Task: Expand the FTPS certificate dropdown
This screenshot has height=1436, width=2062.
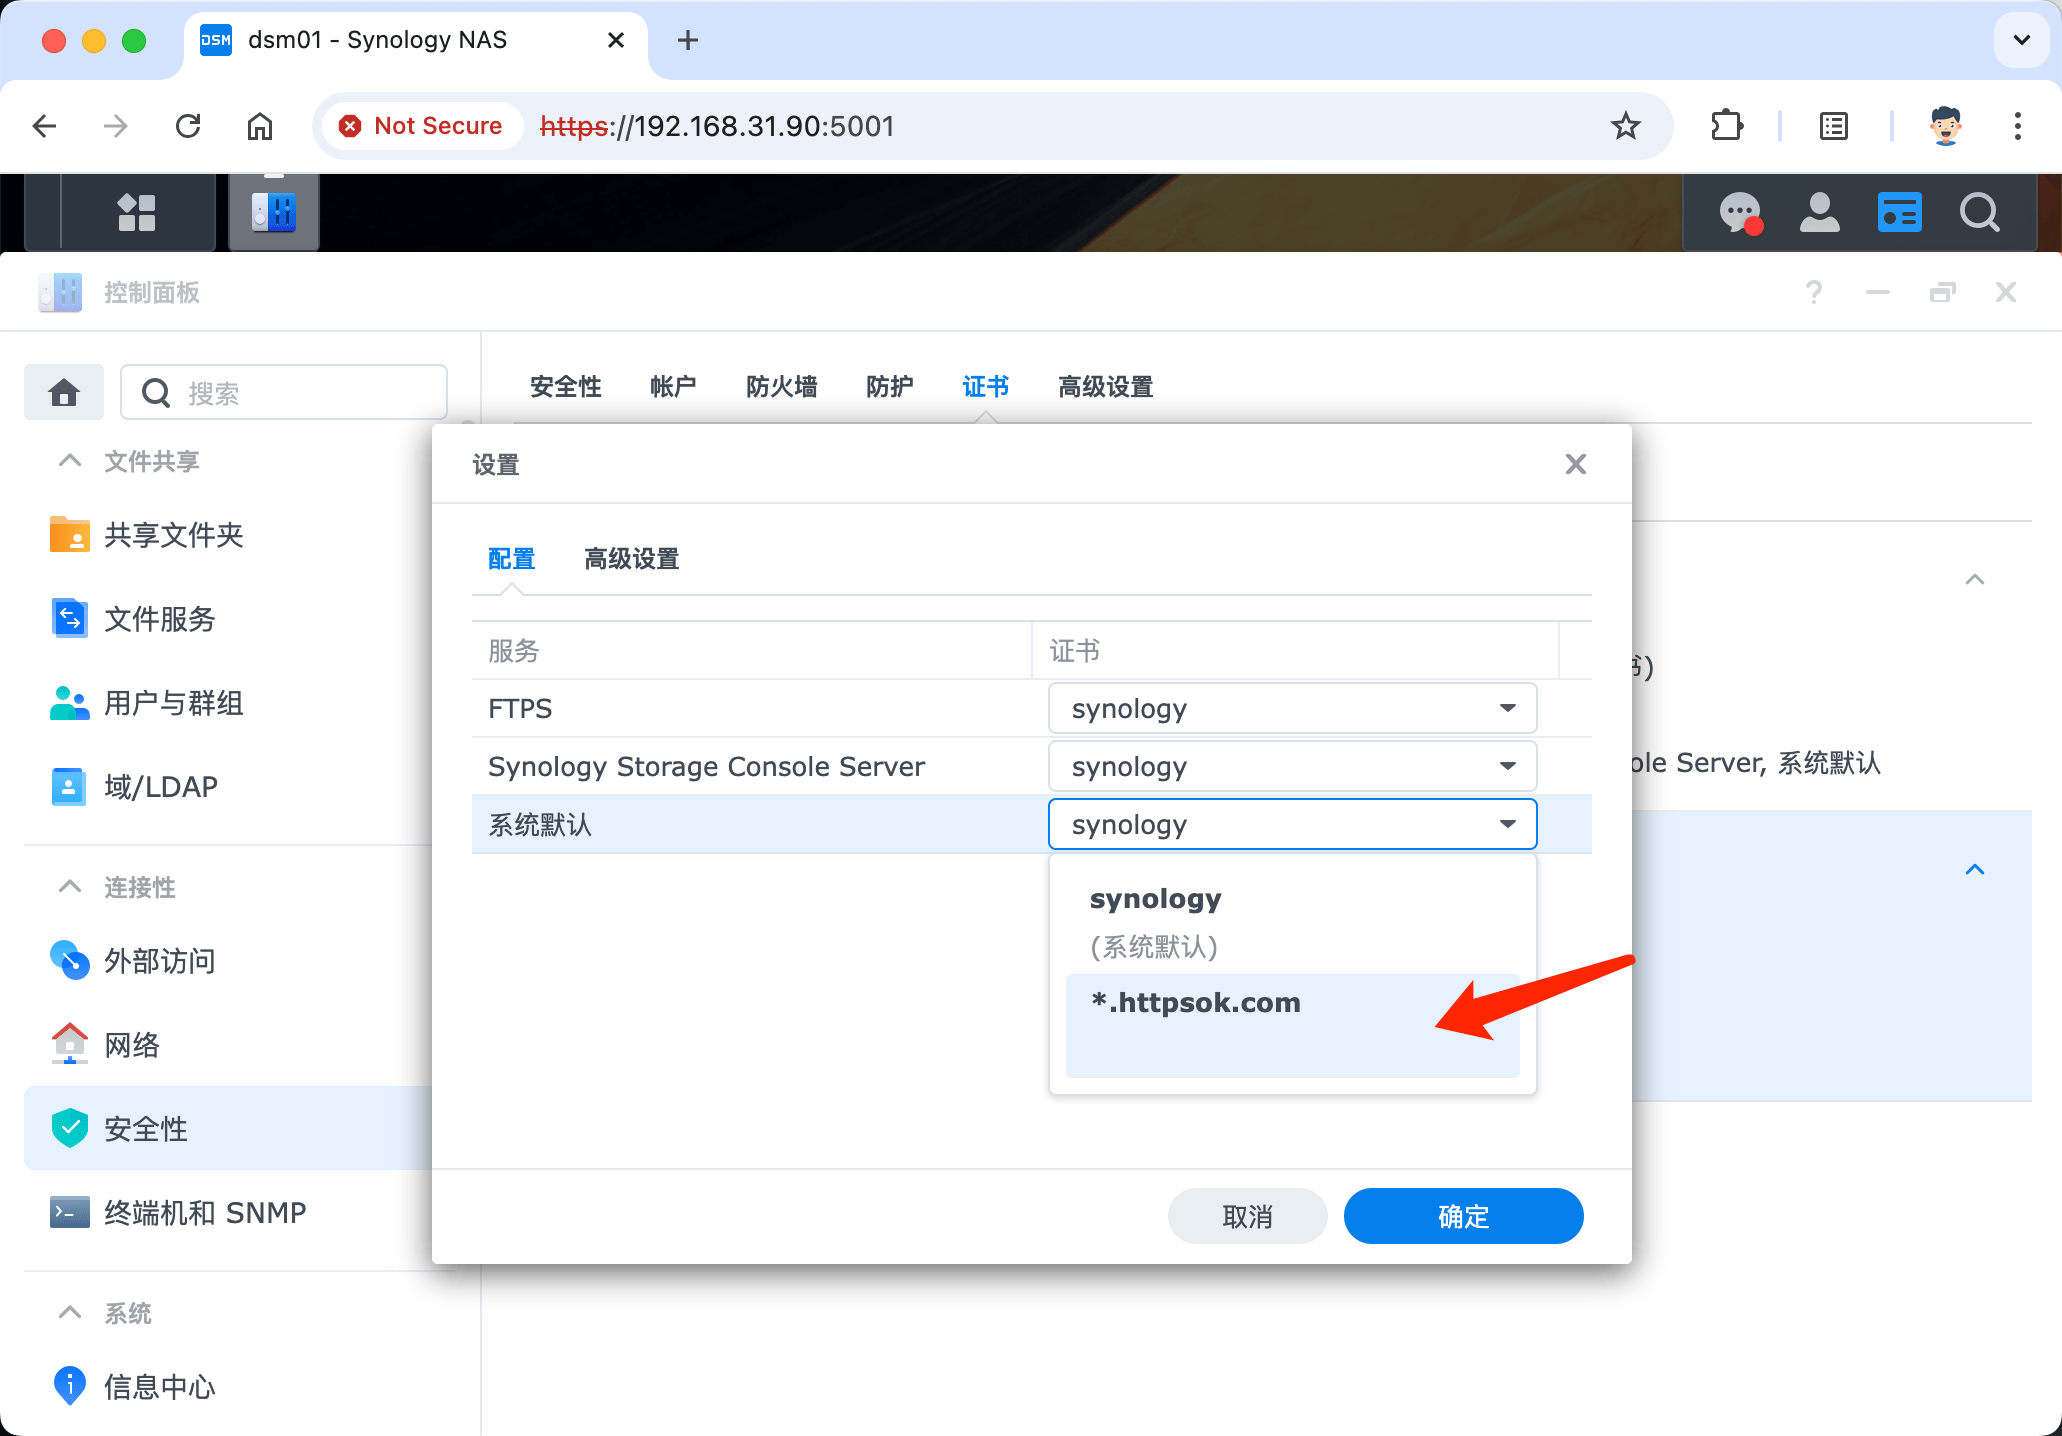Action: pos(1291,709)
